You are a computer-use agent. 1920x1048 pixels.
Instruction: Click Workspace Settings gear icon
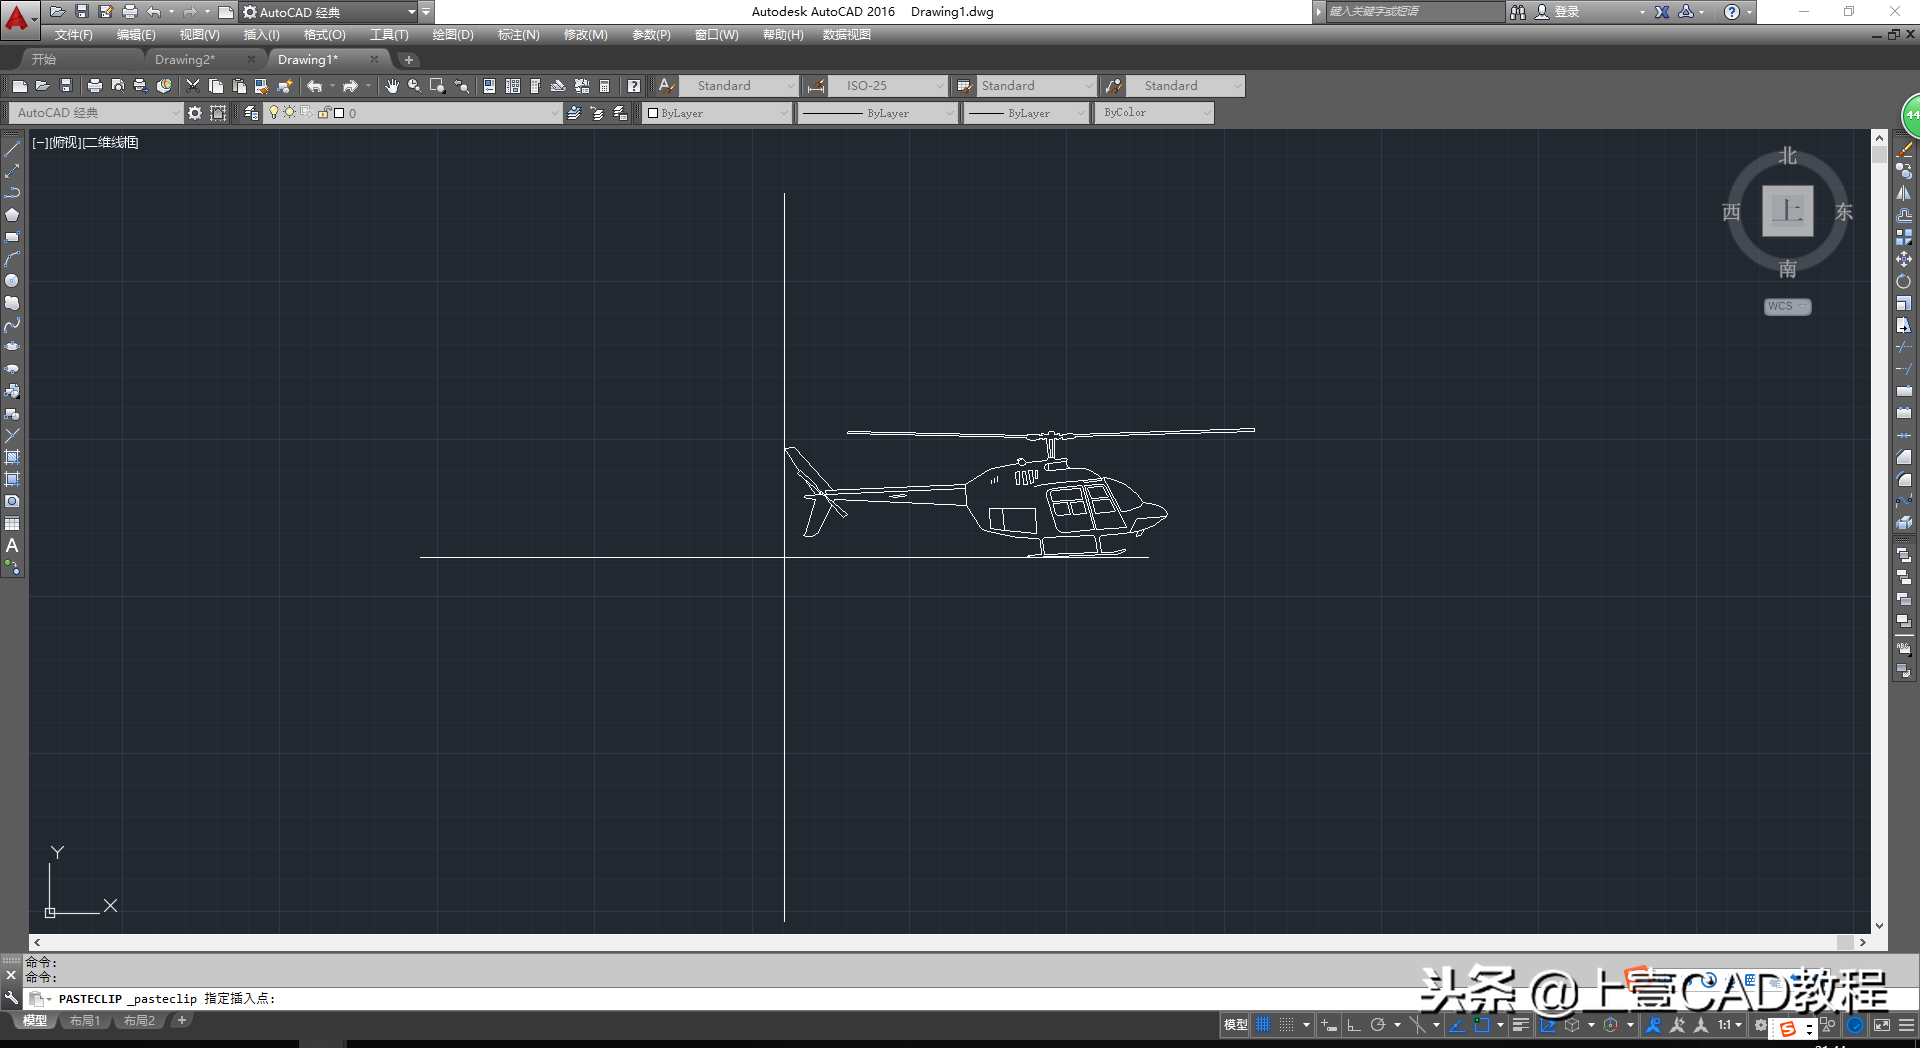195,113
